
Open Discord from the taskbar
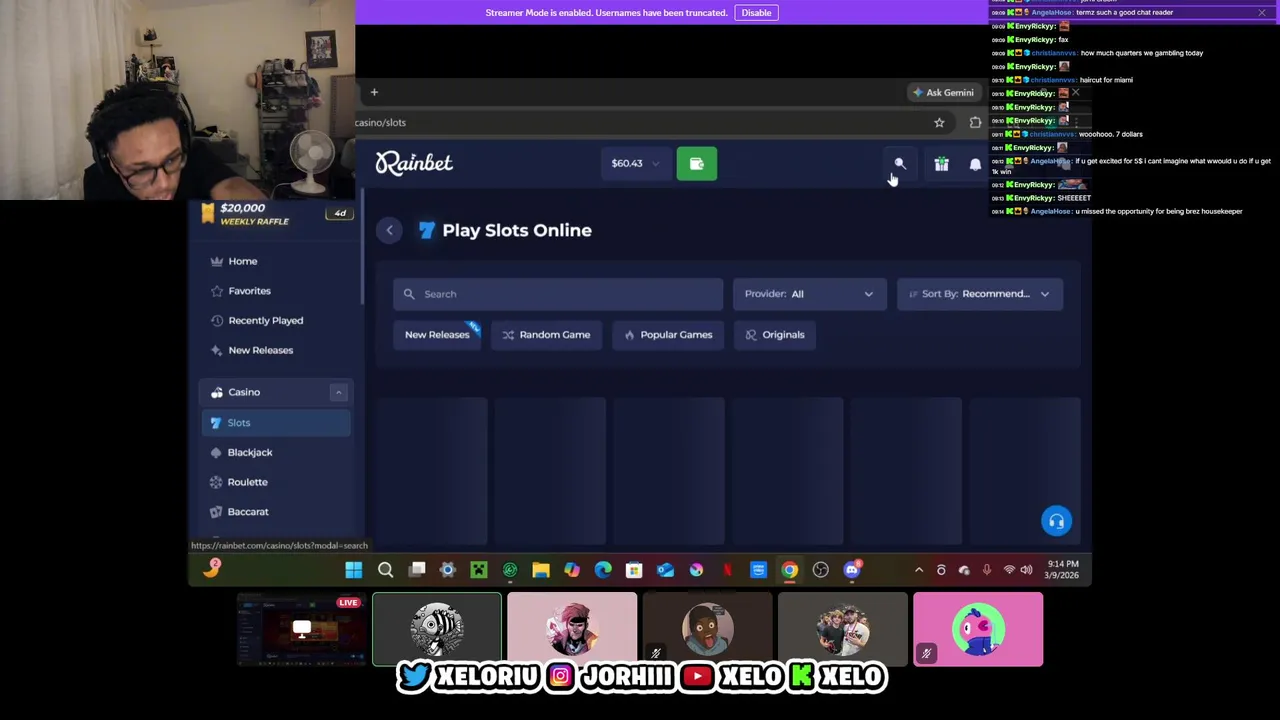(x=852, y=570)
